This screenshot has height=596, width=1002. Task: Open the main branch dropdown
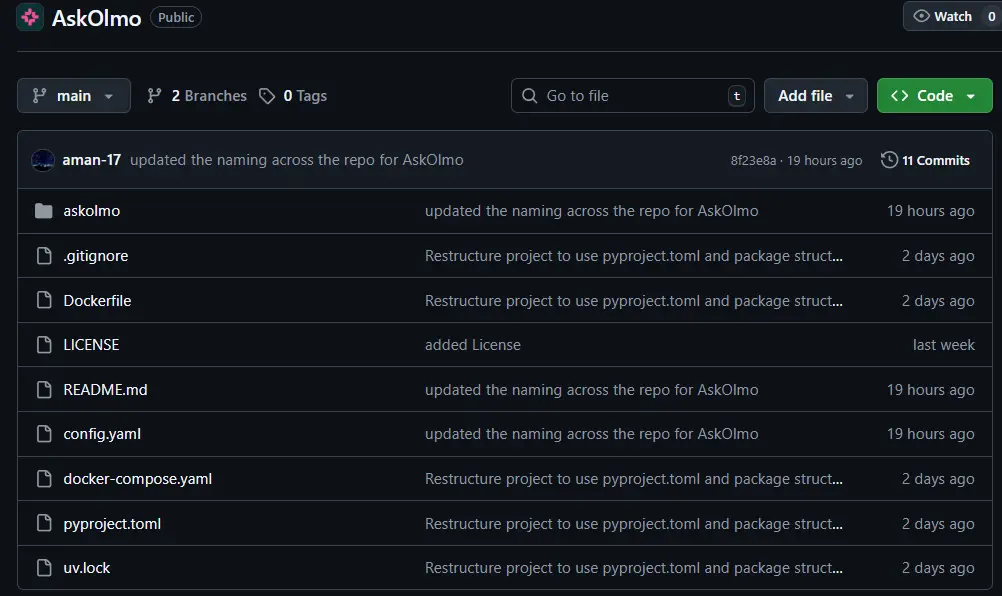coord(74,96)
